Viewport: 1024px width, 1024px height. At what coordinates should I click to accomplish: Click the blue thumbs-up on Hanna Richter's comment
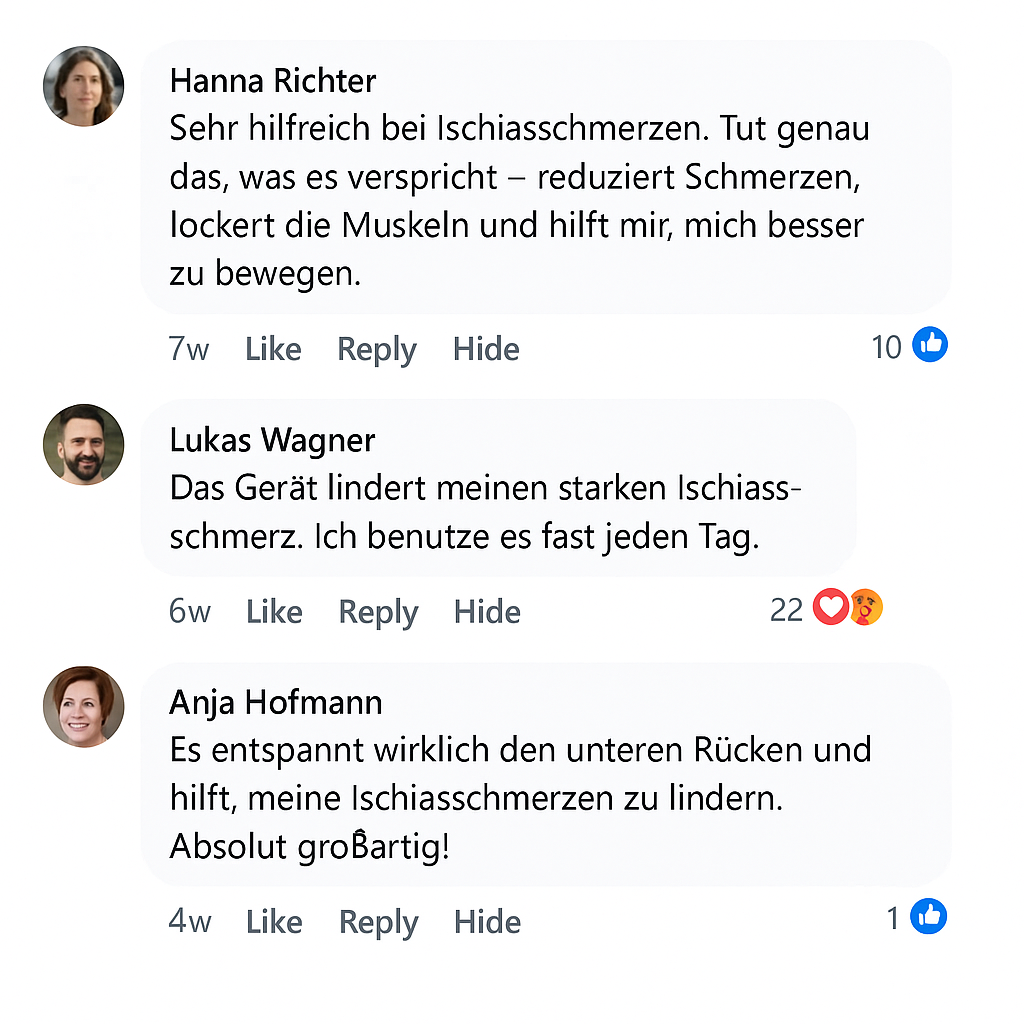click(x=930, y=346)
